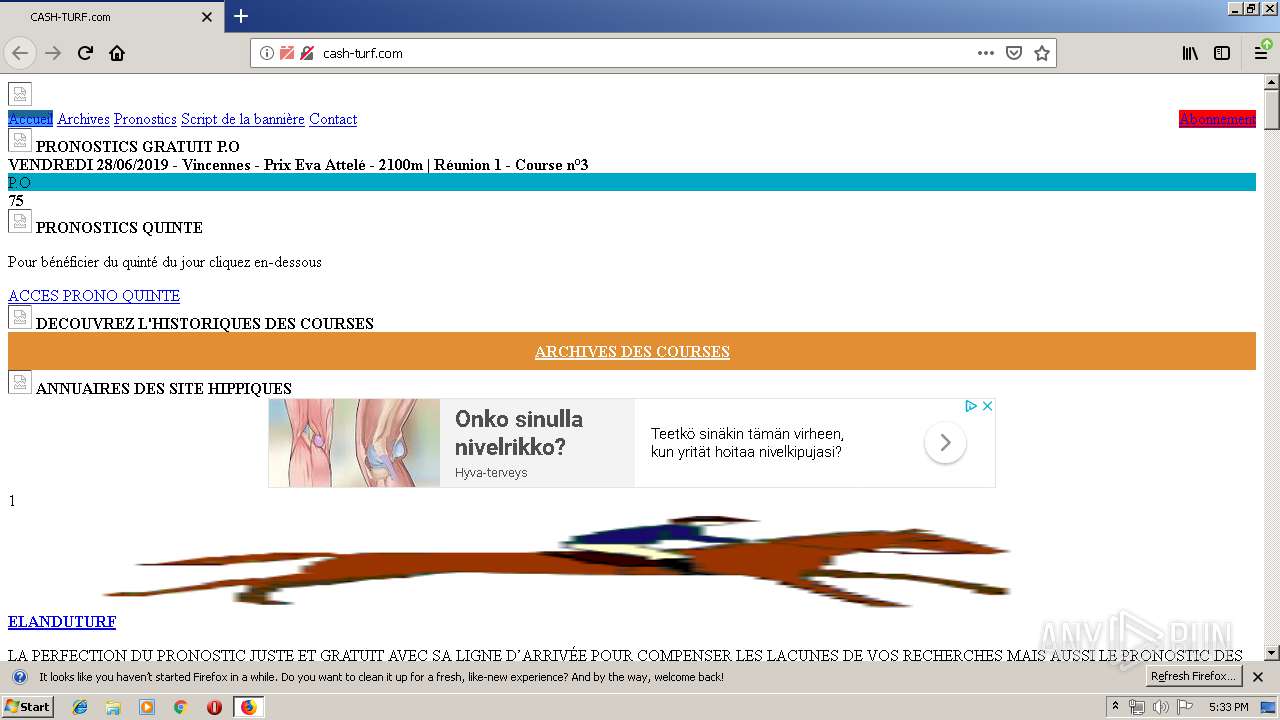The height and width of the screenshot is (720, 1280).
Task: Open the Firefox hamburger menu
Action: (1261, 53)
